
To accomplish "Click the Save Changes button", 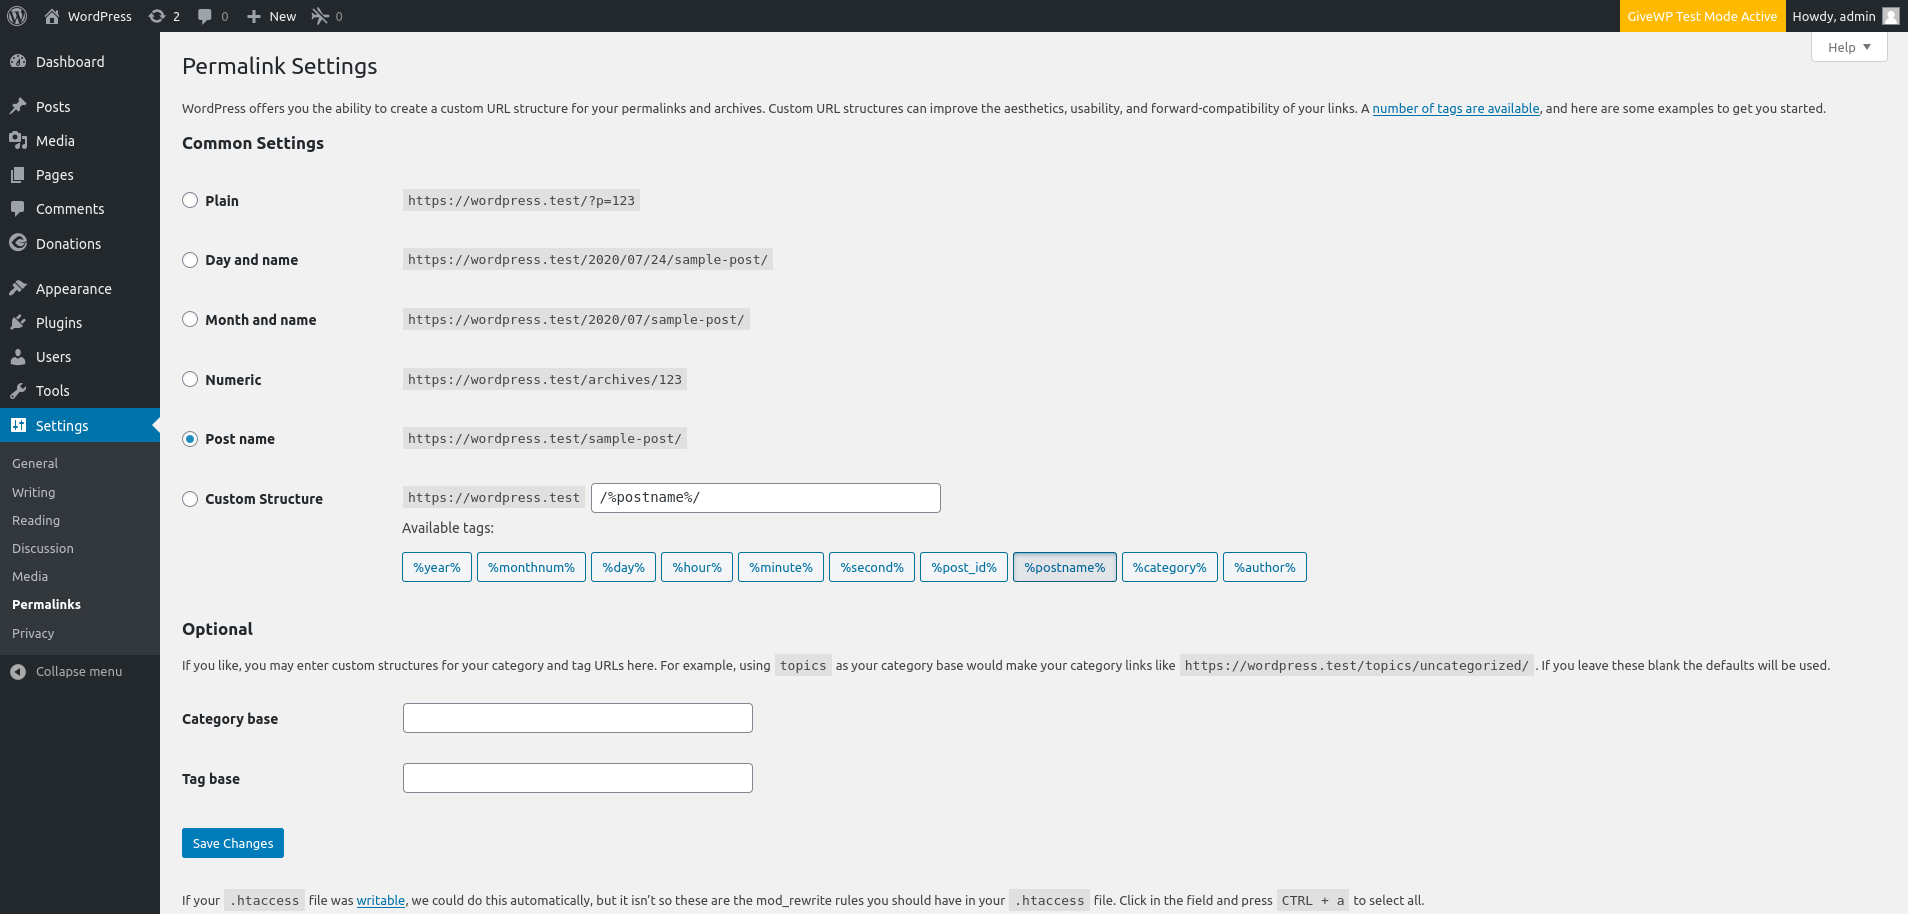I will [x=233, y=843].
